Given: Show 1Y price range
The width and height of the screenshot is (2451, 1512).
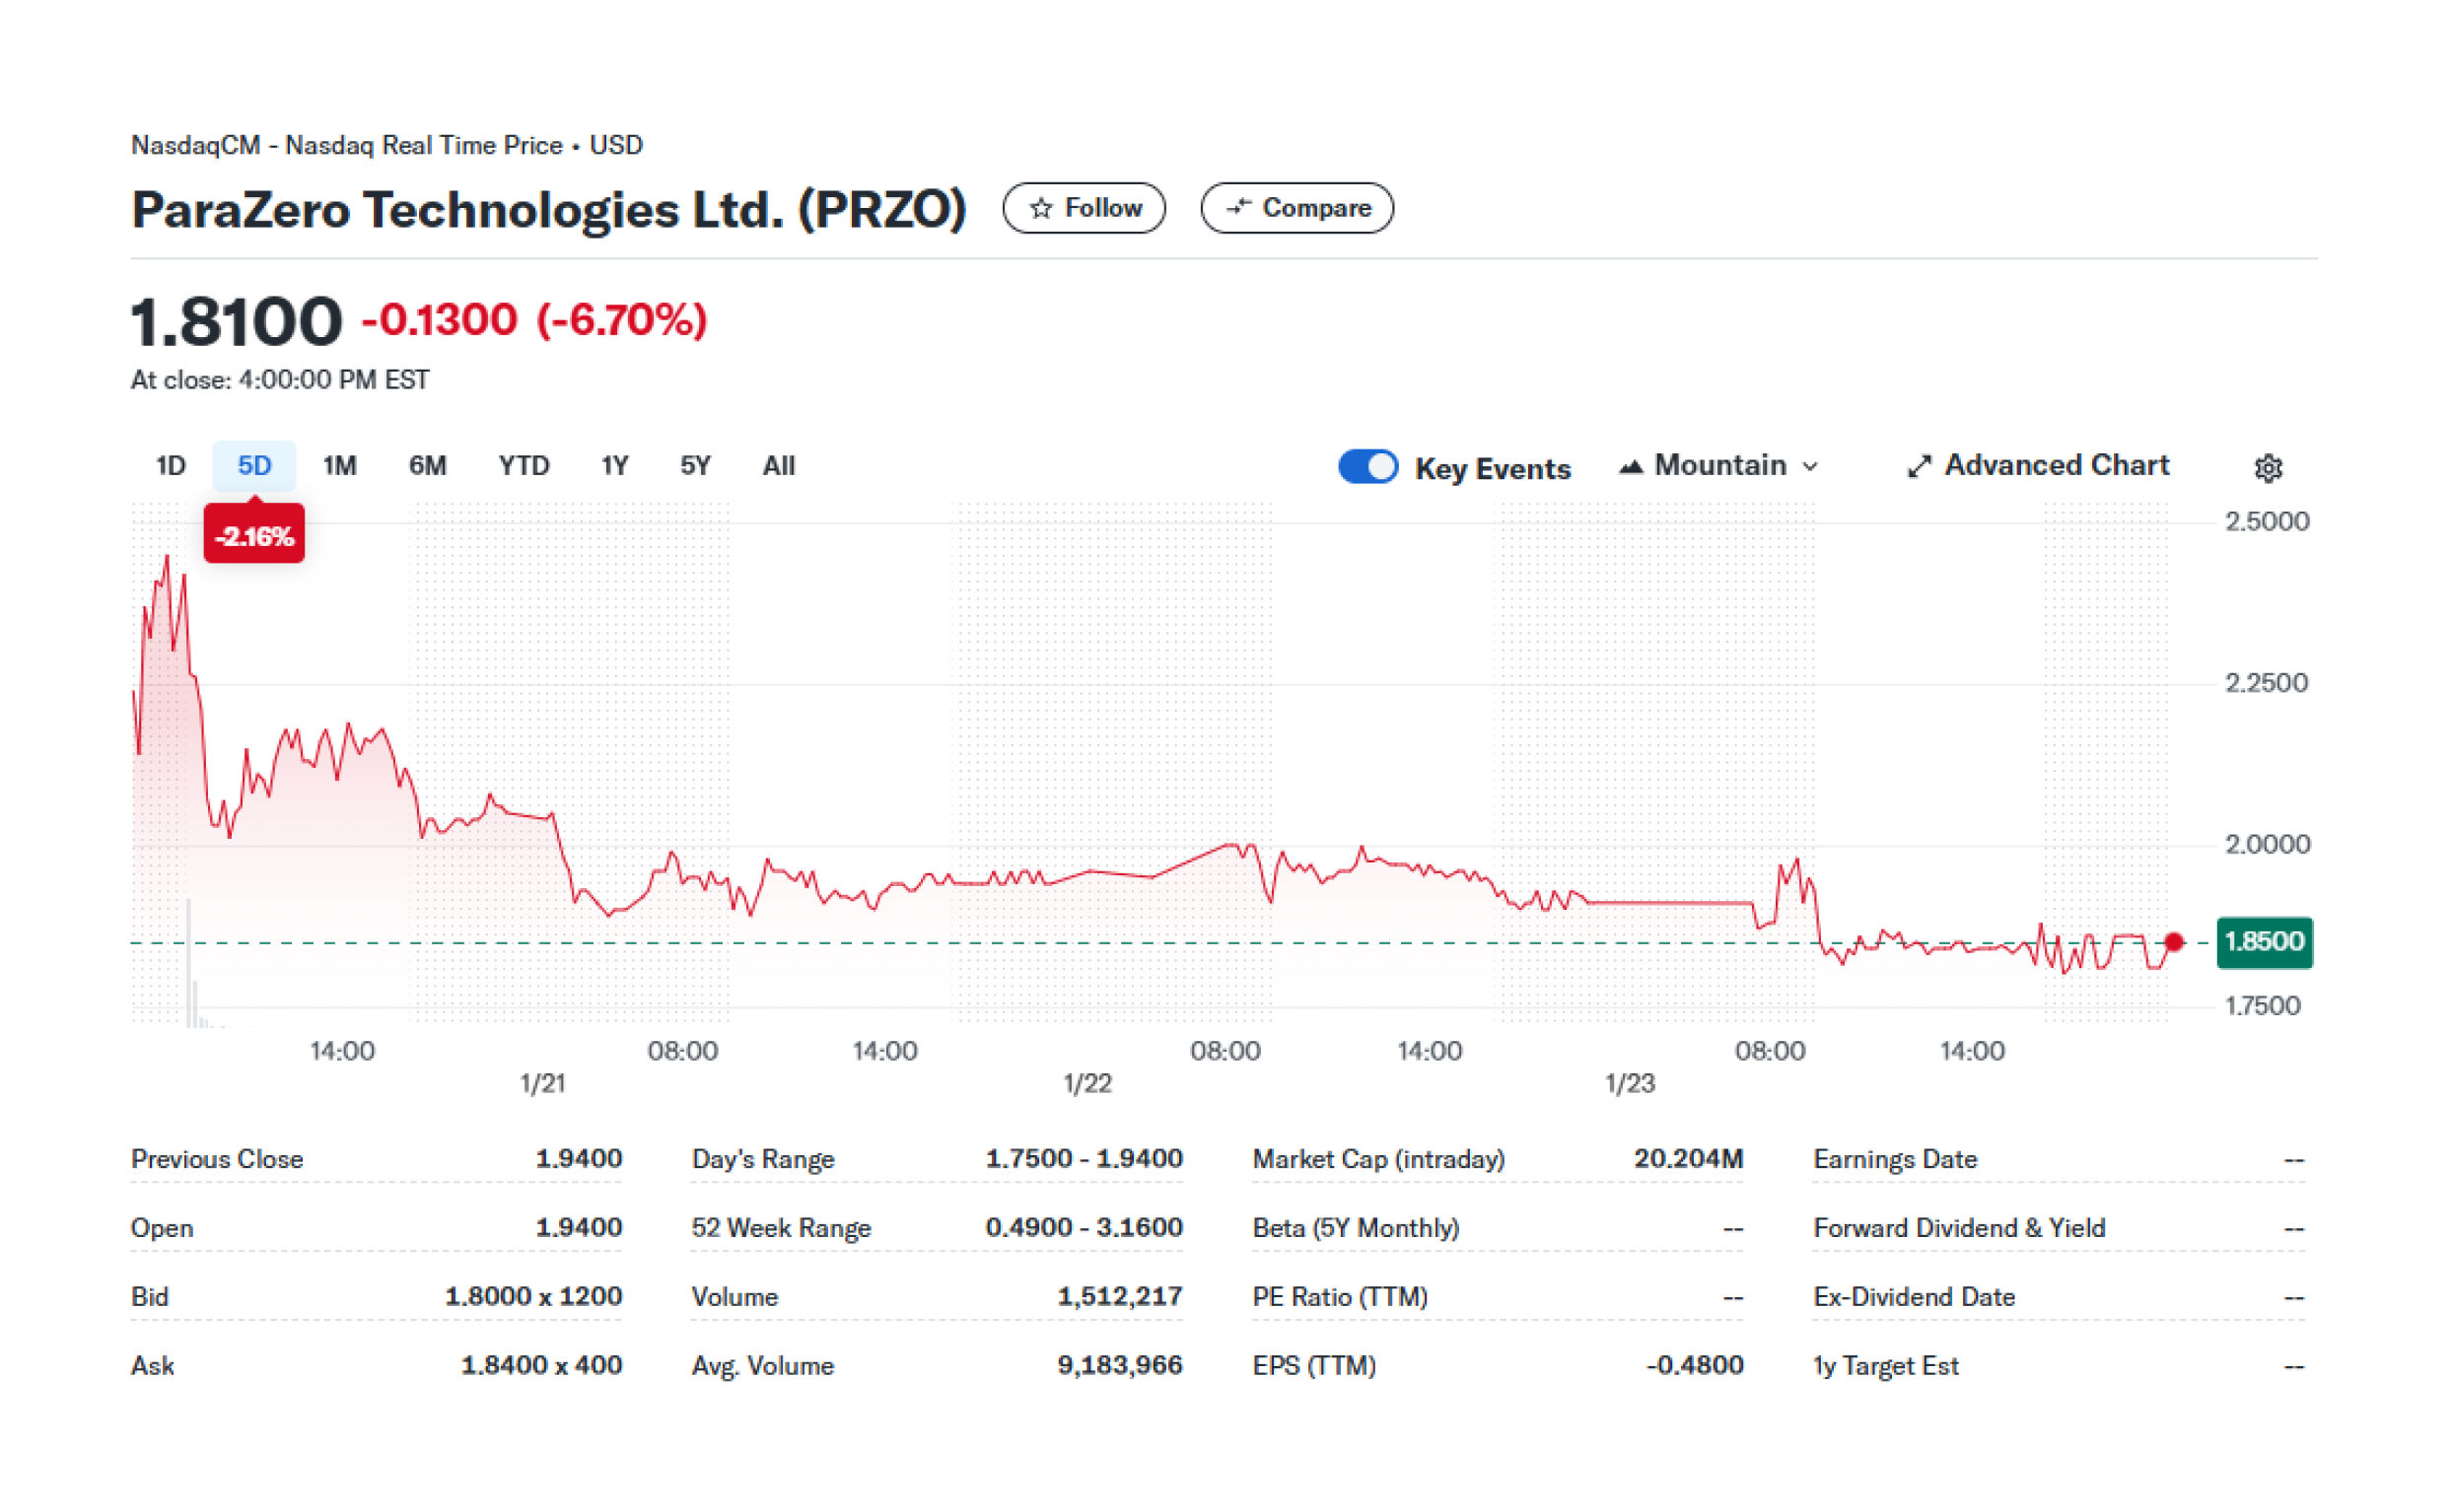Looking at the screenshot, I should click(x=614, y=466).
